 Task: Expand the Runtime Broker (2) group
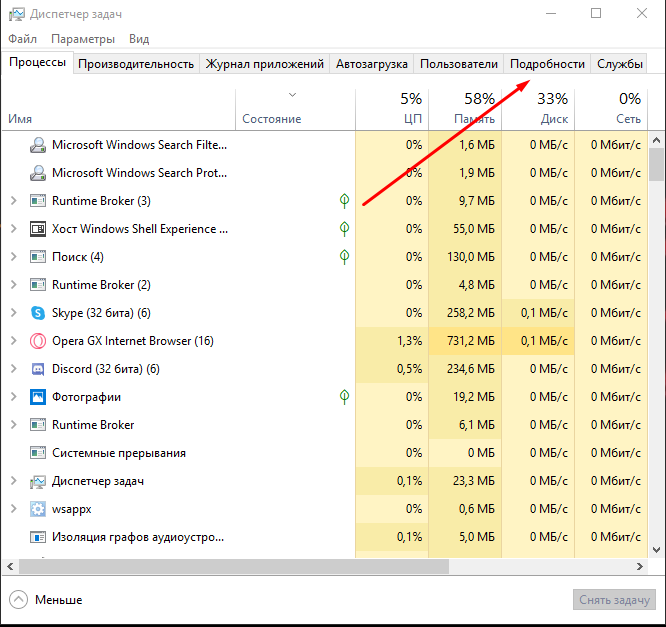tap(14, 285)
